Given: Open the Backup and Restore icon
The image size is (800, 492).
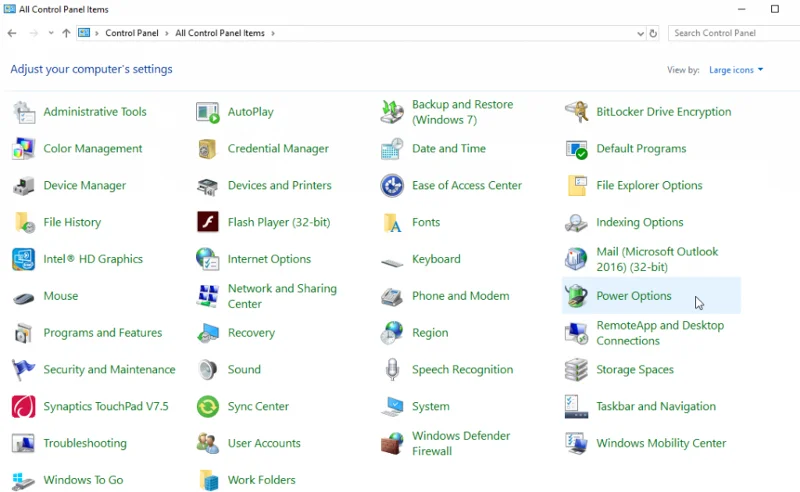Looking at the screenshot, I should (x=392, y=112).
